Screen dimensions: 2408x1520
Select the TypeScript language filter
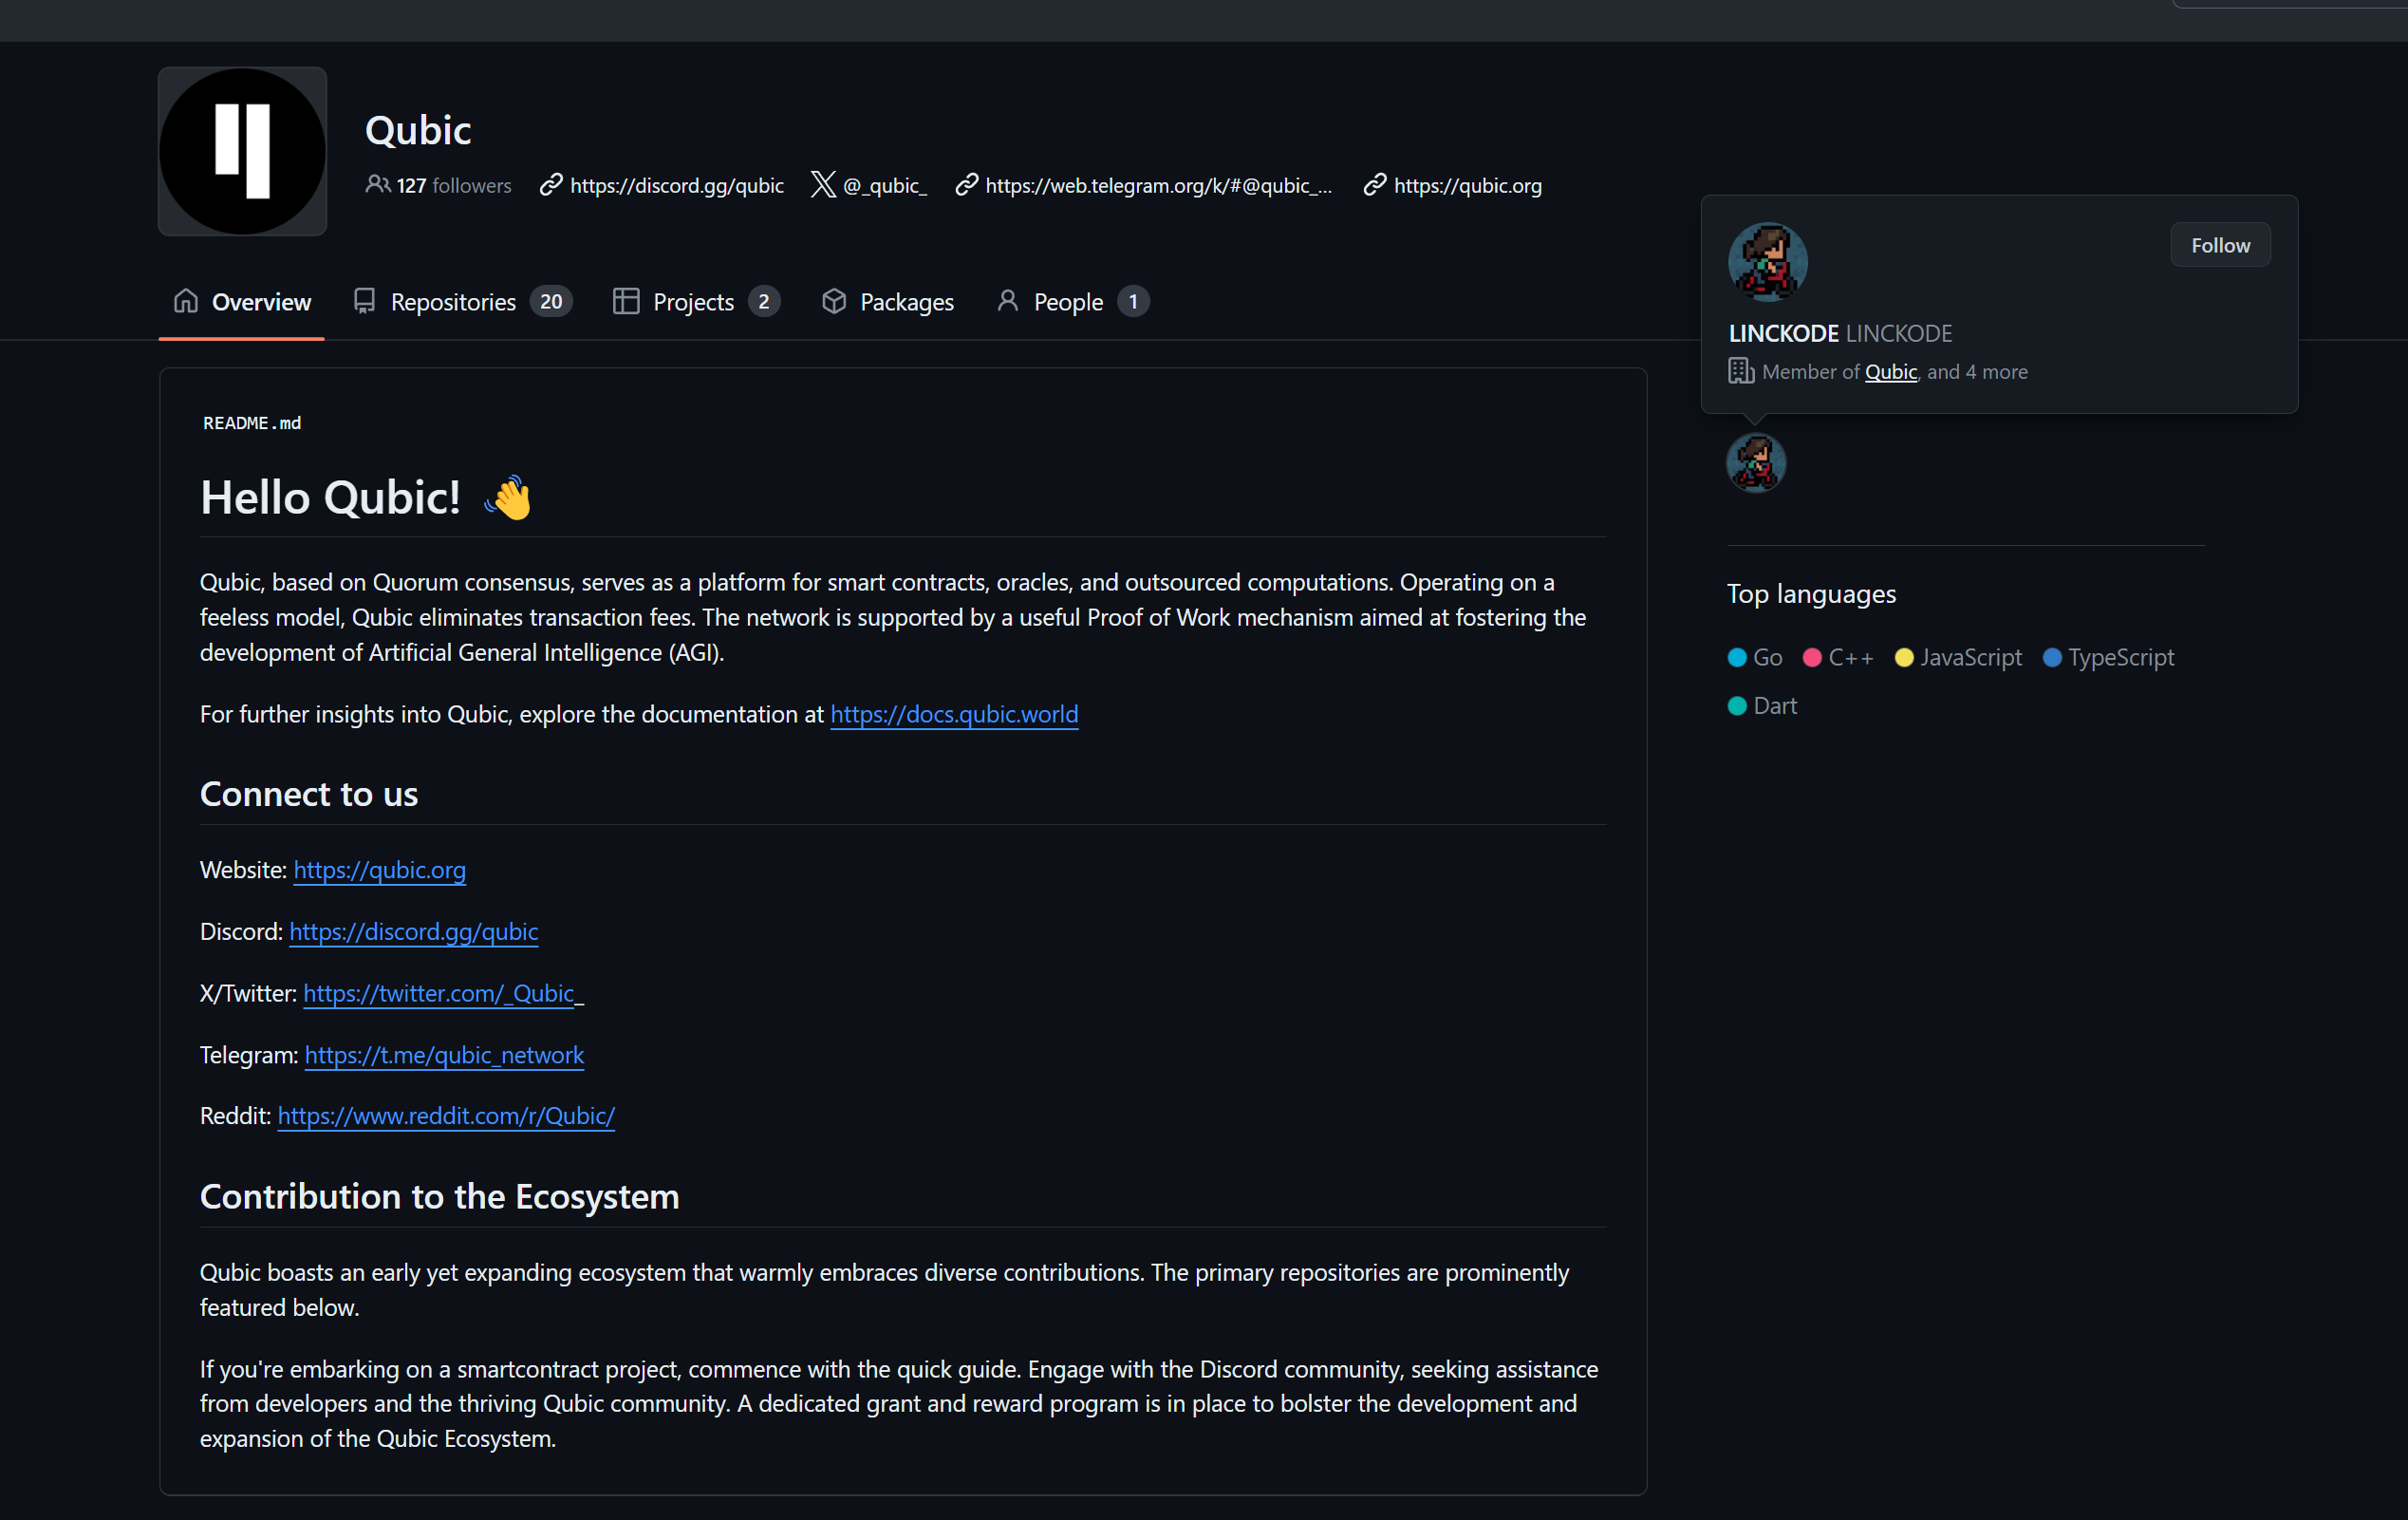tap(2120, 658)
